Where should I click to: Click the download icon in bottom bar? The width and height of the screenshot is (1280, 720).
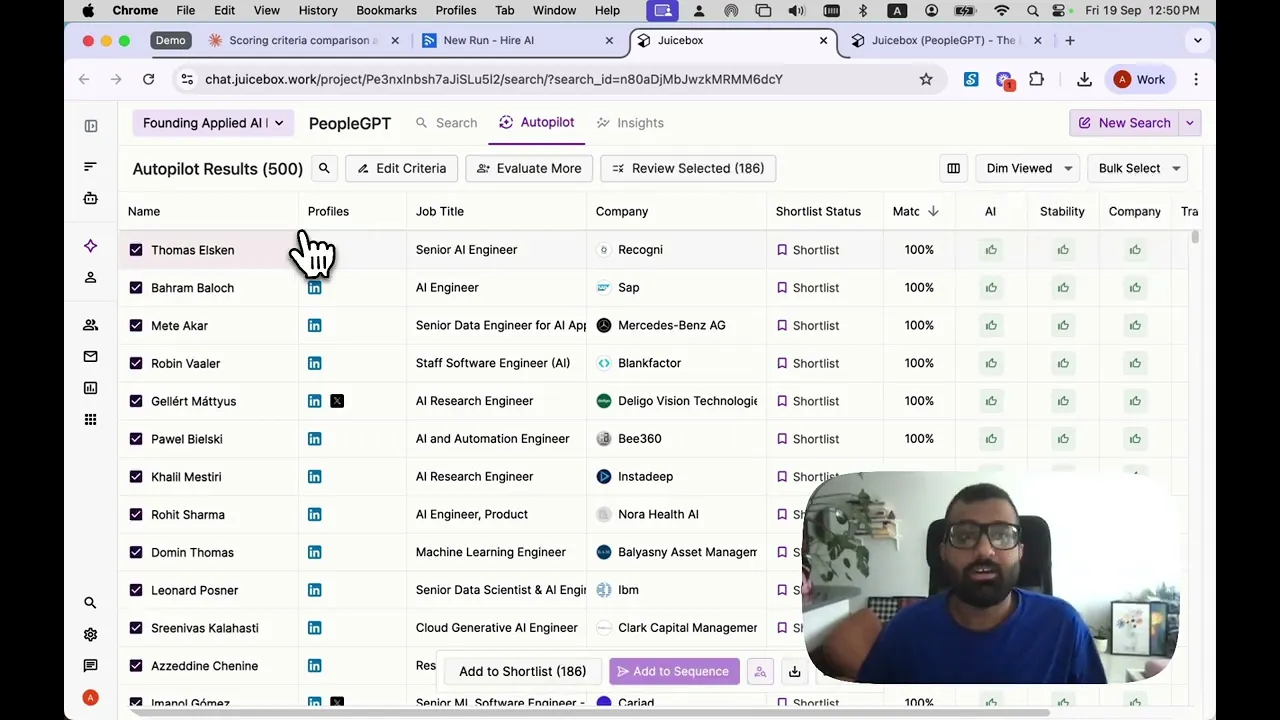tap(794, 672)
